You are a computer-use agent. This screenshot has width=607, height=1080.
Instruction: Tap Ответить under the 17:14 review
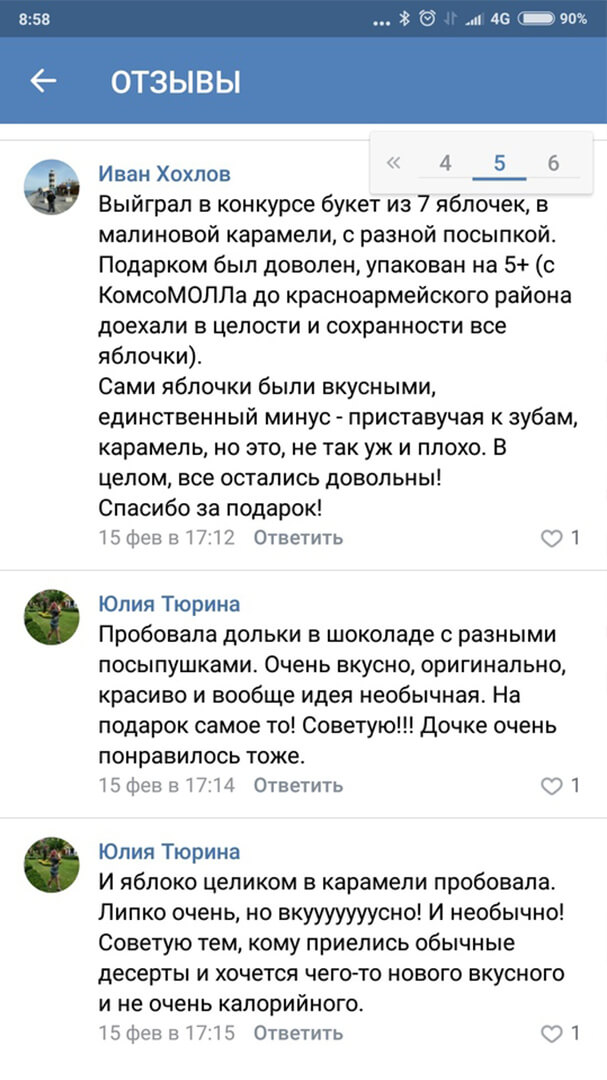[x=297, y=785]
